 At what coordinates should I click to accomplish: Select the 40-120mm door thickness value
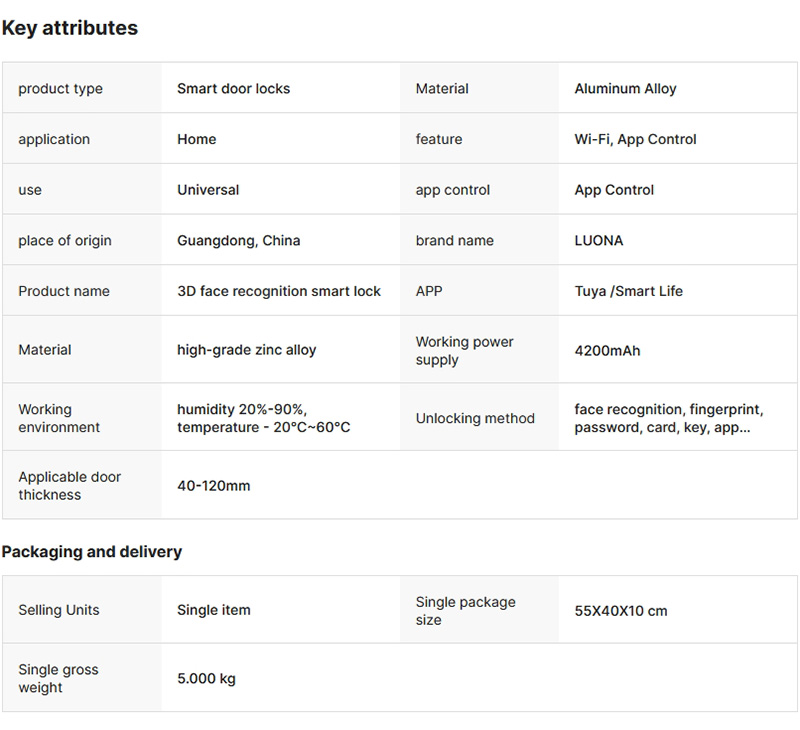click(213, 486)
